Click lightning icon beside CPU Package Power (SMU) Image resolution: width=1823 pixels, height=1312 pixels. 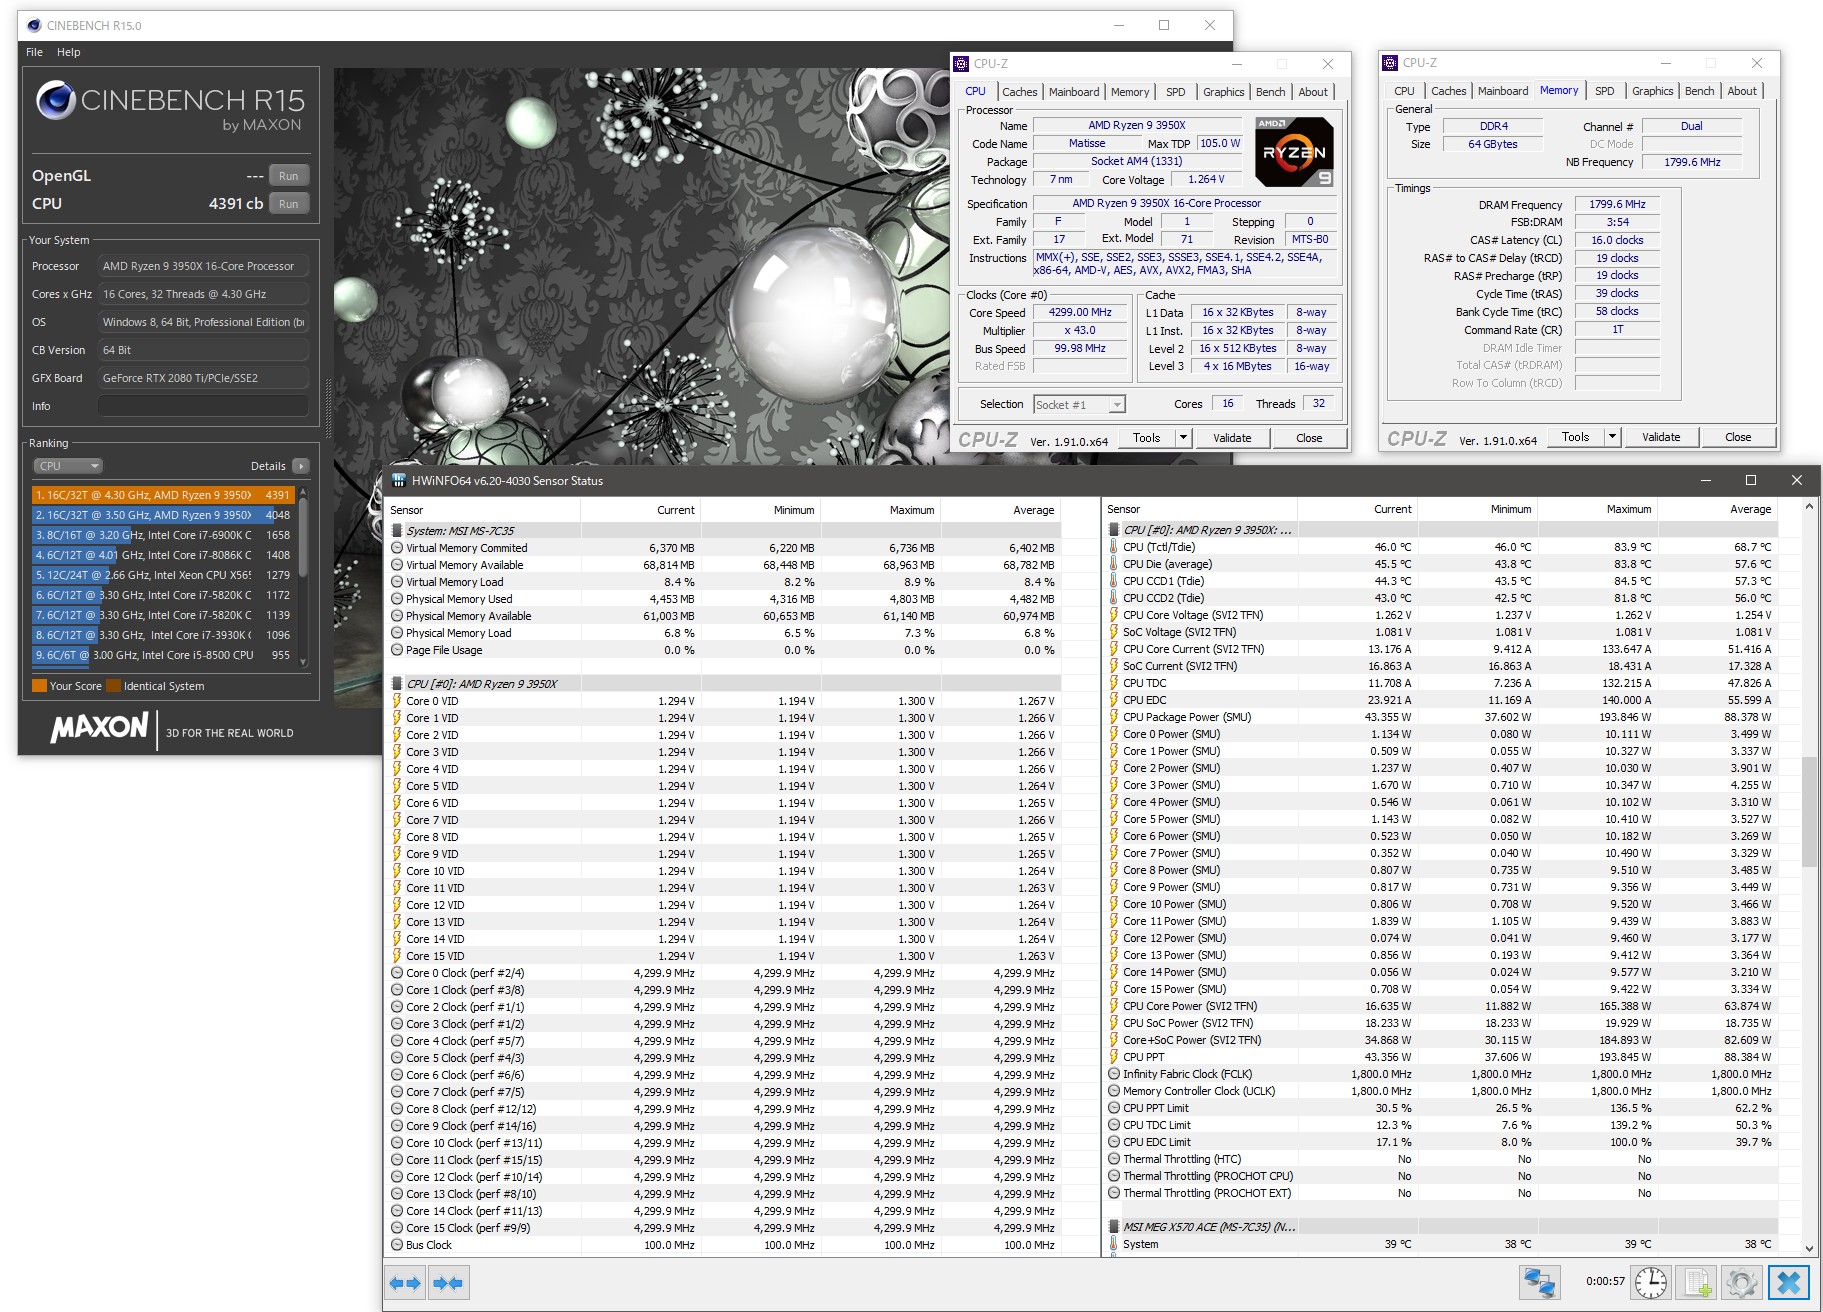click(x=1114, y=717)
